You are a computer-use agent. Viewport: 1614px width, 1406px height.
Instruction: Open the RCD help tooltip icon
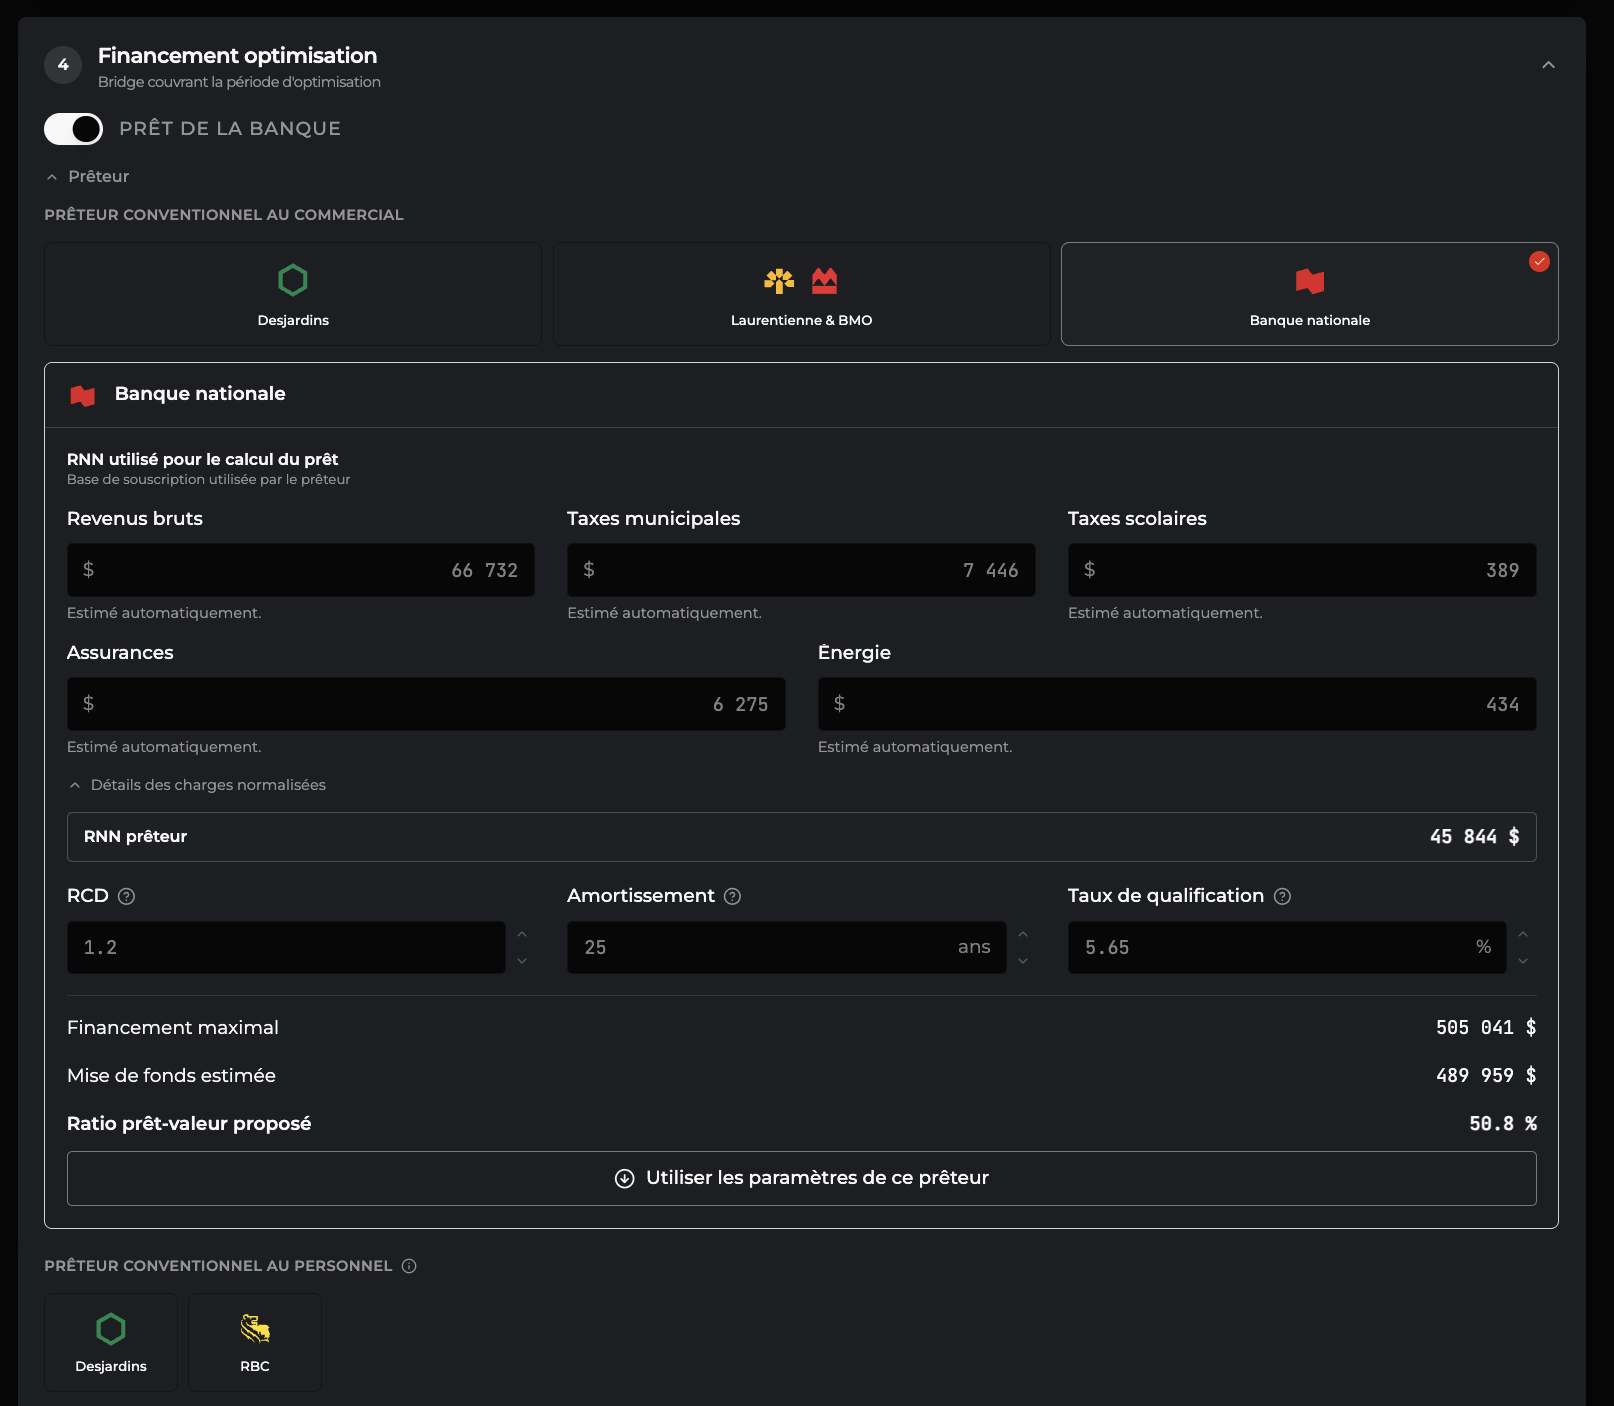tap(126, 896)
